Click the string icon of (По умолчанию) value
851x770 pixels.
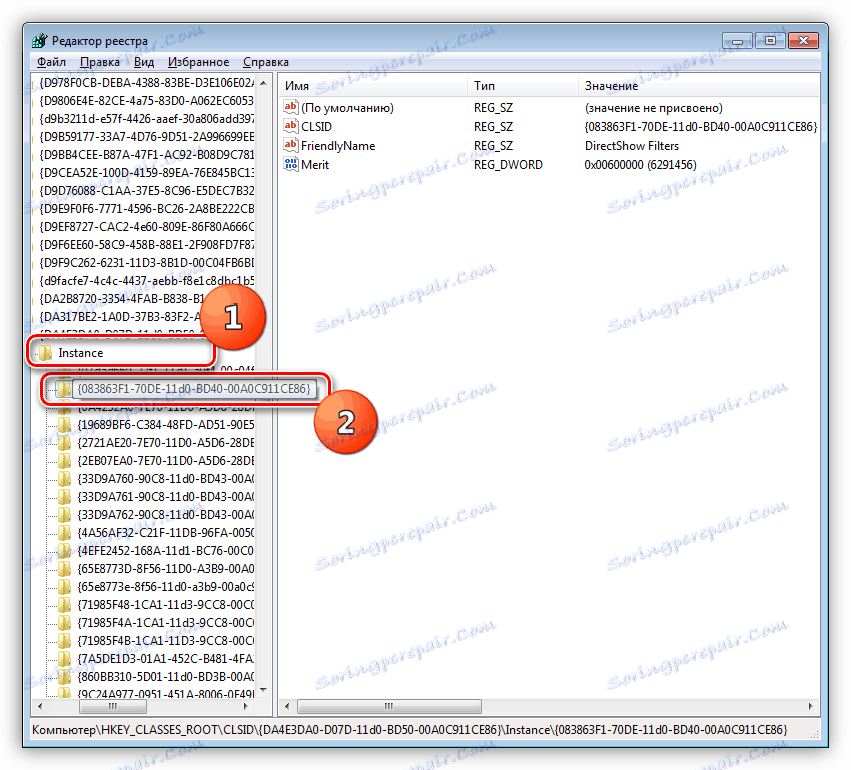pyautogui.click(x=291, y=107)
